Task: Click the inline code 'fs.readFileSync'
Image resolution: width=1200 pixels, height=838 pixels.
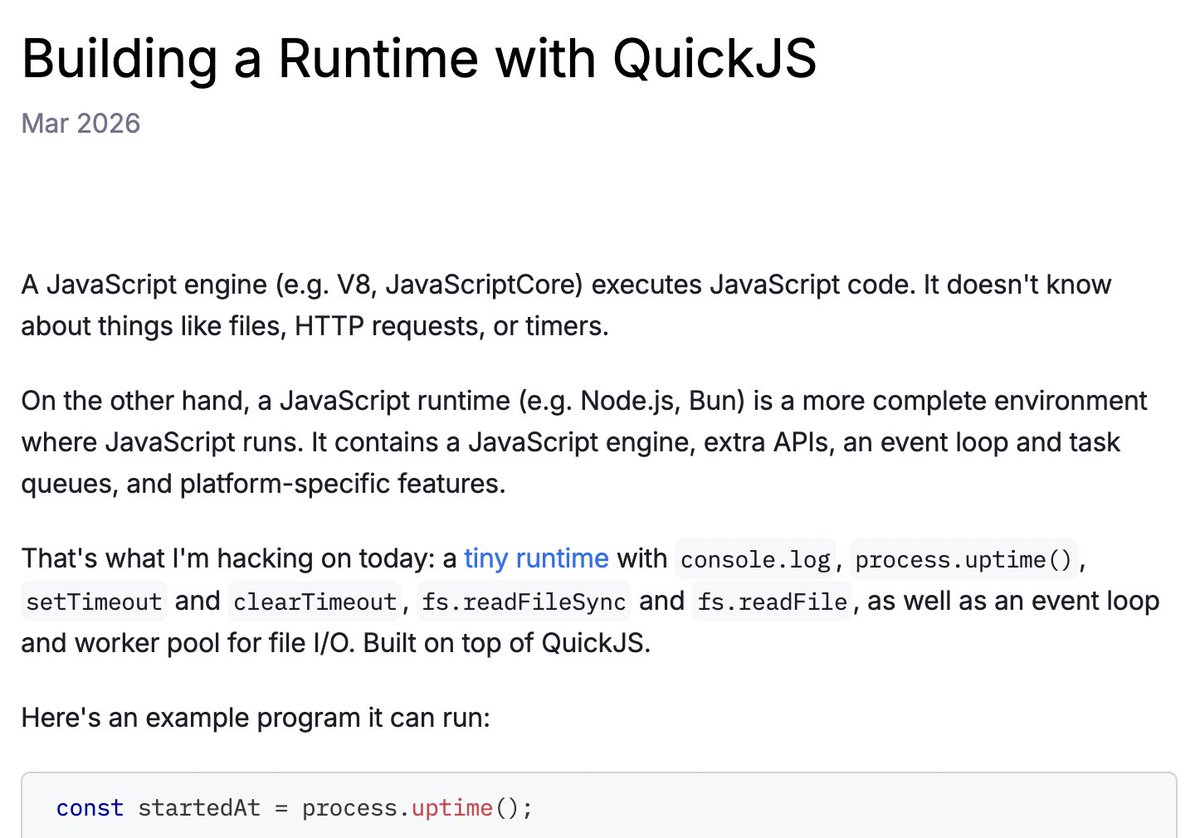Action: pyautogui.click(x=524, y=602)
